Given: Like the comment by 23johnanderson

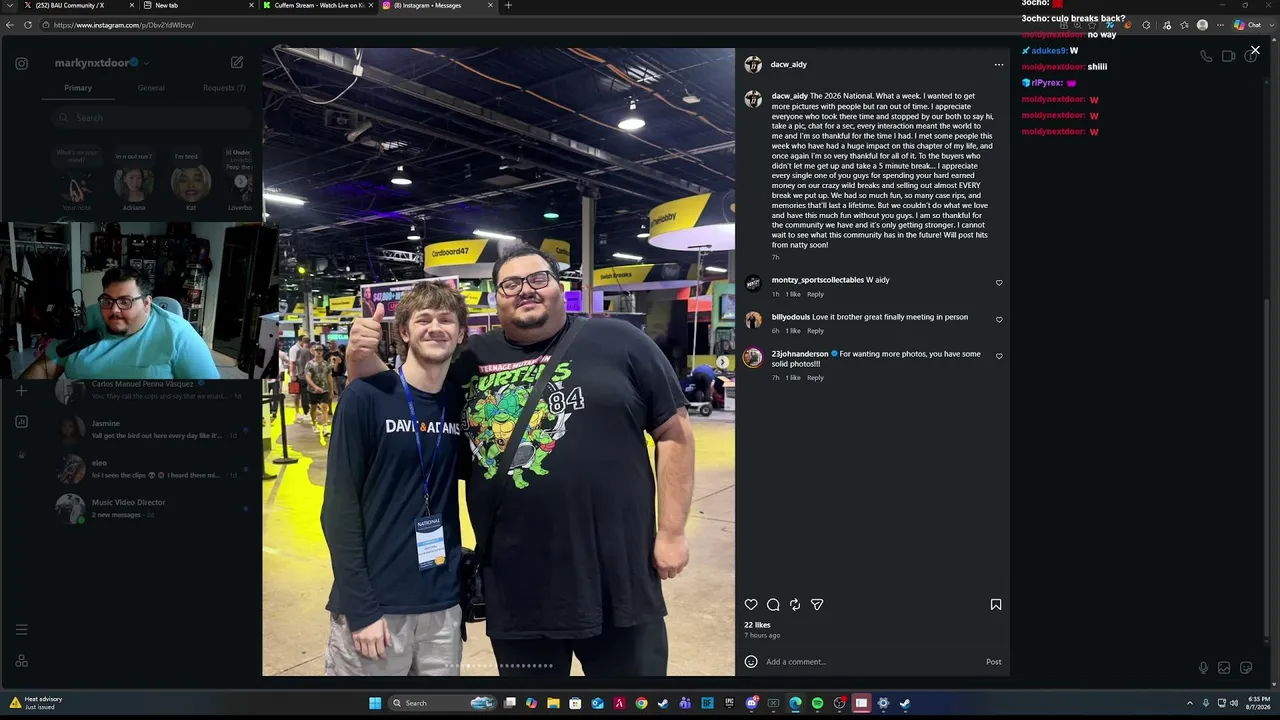Looking at the screenshot, I should click(999, 356).
